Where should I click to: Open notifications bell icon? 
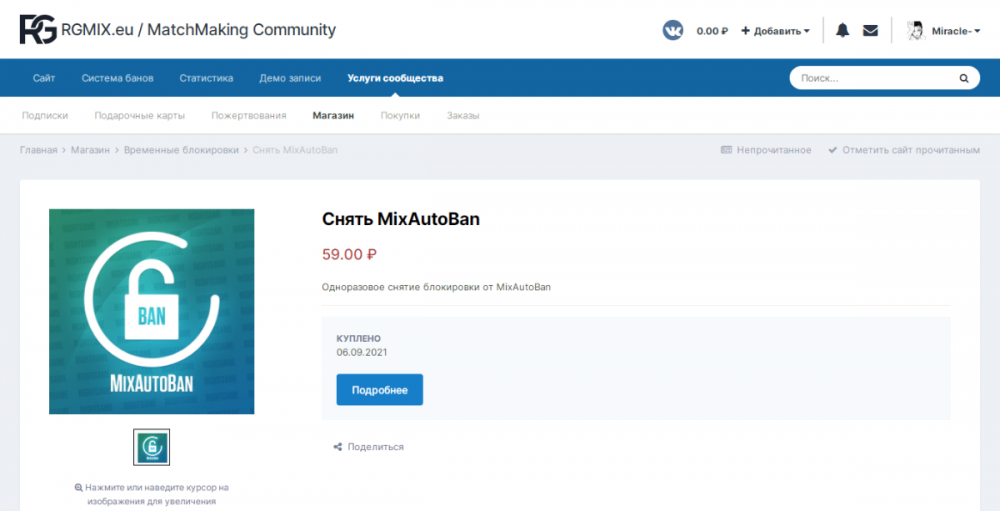[x=842, y=31]
